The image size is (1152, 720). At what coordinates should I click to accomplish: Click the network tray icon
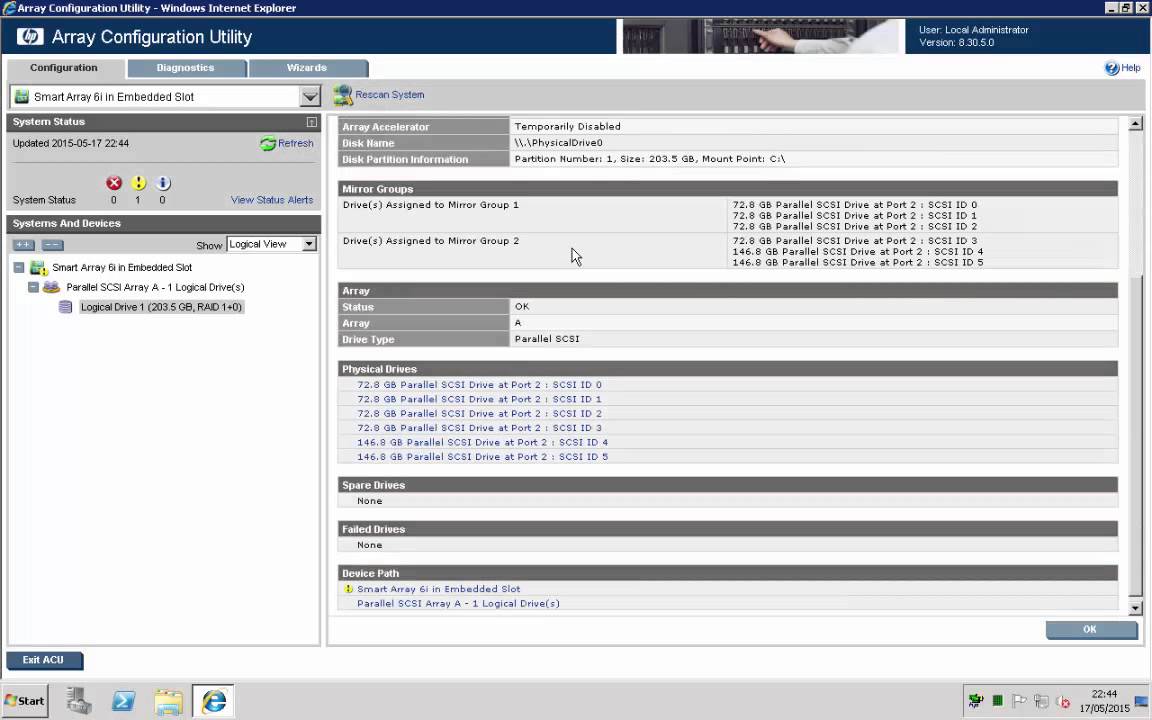(x=1041, y=702)
